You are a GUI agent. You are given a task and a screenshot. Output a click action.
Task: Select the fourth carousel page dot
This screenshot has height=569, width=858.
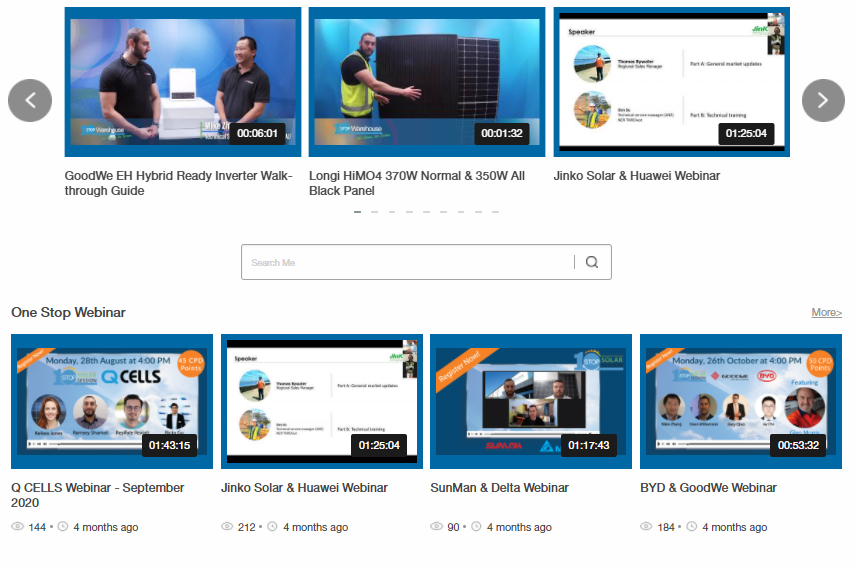coord(409,212)
